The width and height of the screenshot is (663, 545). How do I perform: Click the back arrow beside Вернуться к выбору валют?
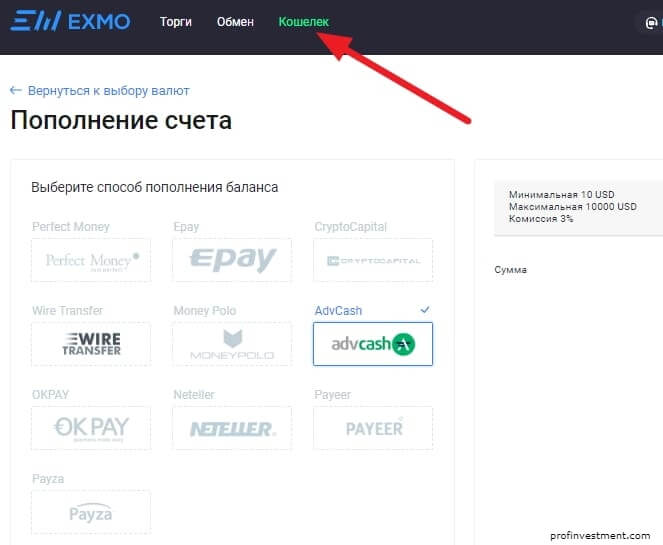[x=16, y=90]
